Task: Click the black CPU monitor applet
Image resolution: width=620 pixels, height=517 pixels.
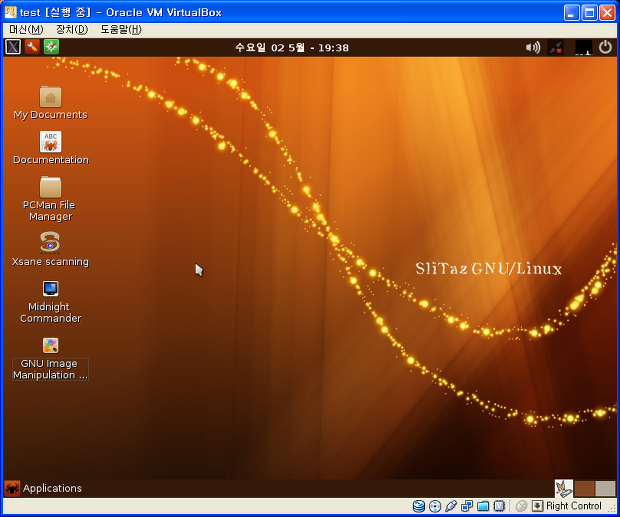Action: [x=583, y=48]
